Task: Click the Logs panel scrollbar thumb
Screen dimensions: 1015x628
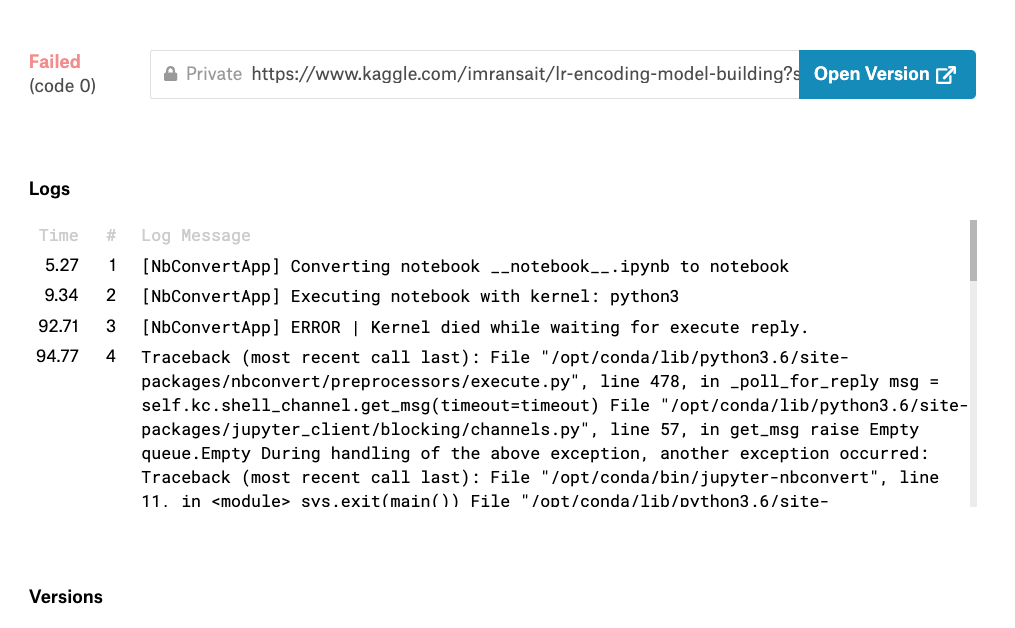Action: coord(973,251)
